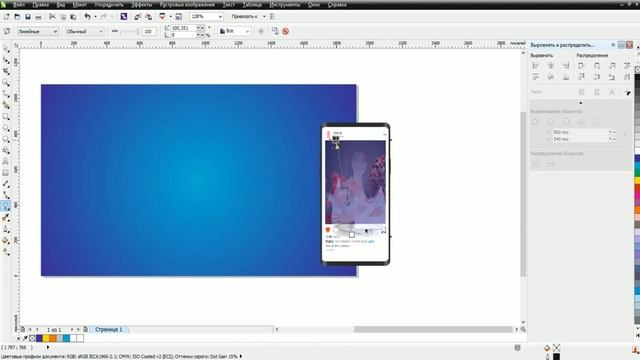The image size is (640, 360).
Task: Click the Cut scissors icon
Action: click(x=52, y=17)
